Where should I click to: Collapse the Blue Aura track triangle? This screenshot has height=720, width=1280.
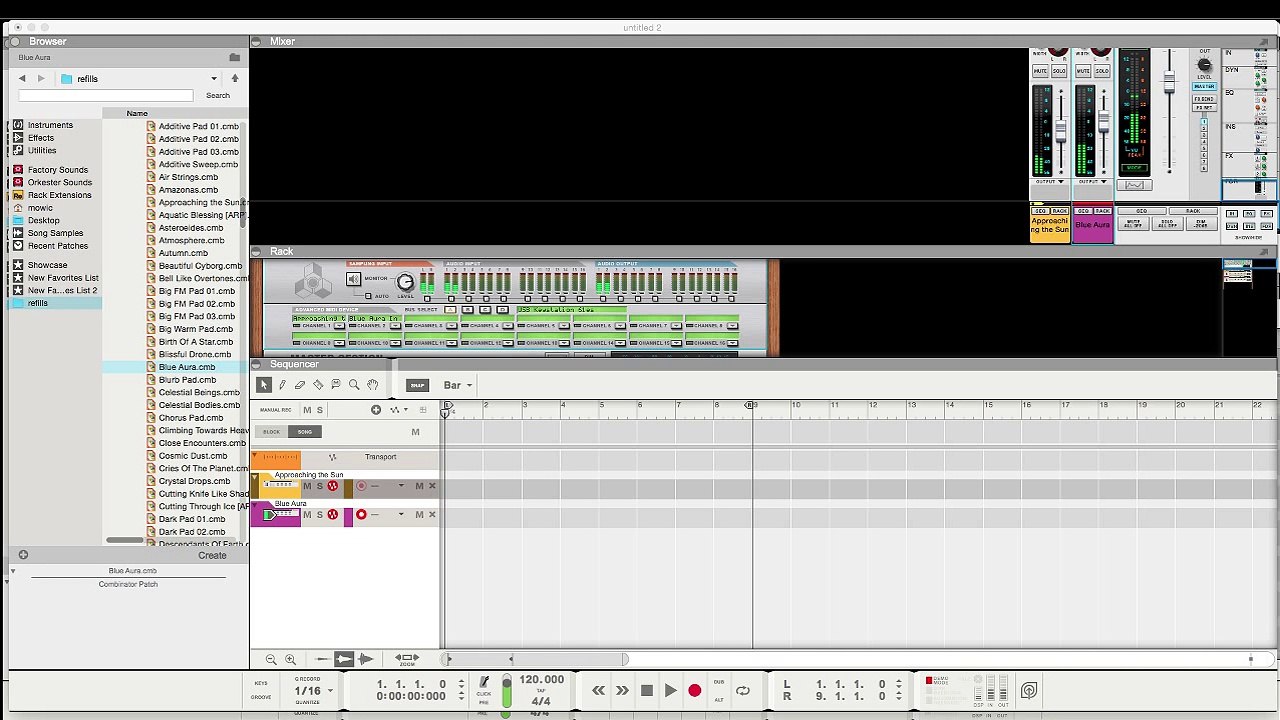click(255, 504)
